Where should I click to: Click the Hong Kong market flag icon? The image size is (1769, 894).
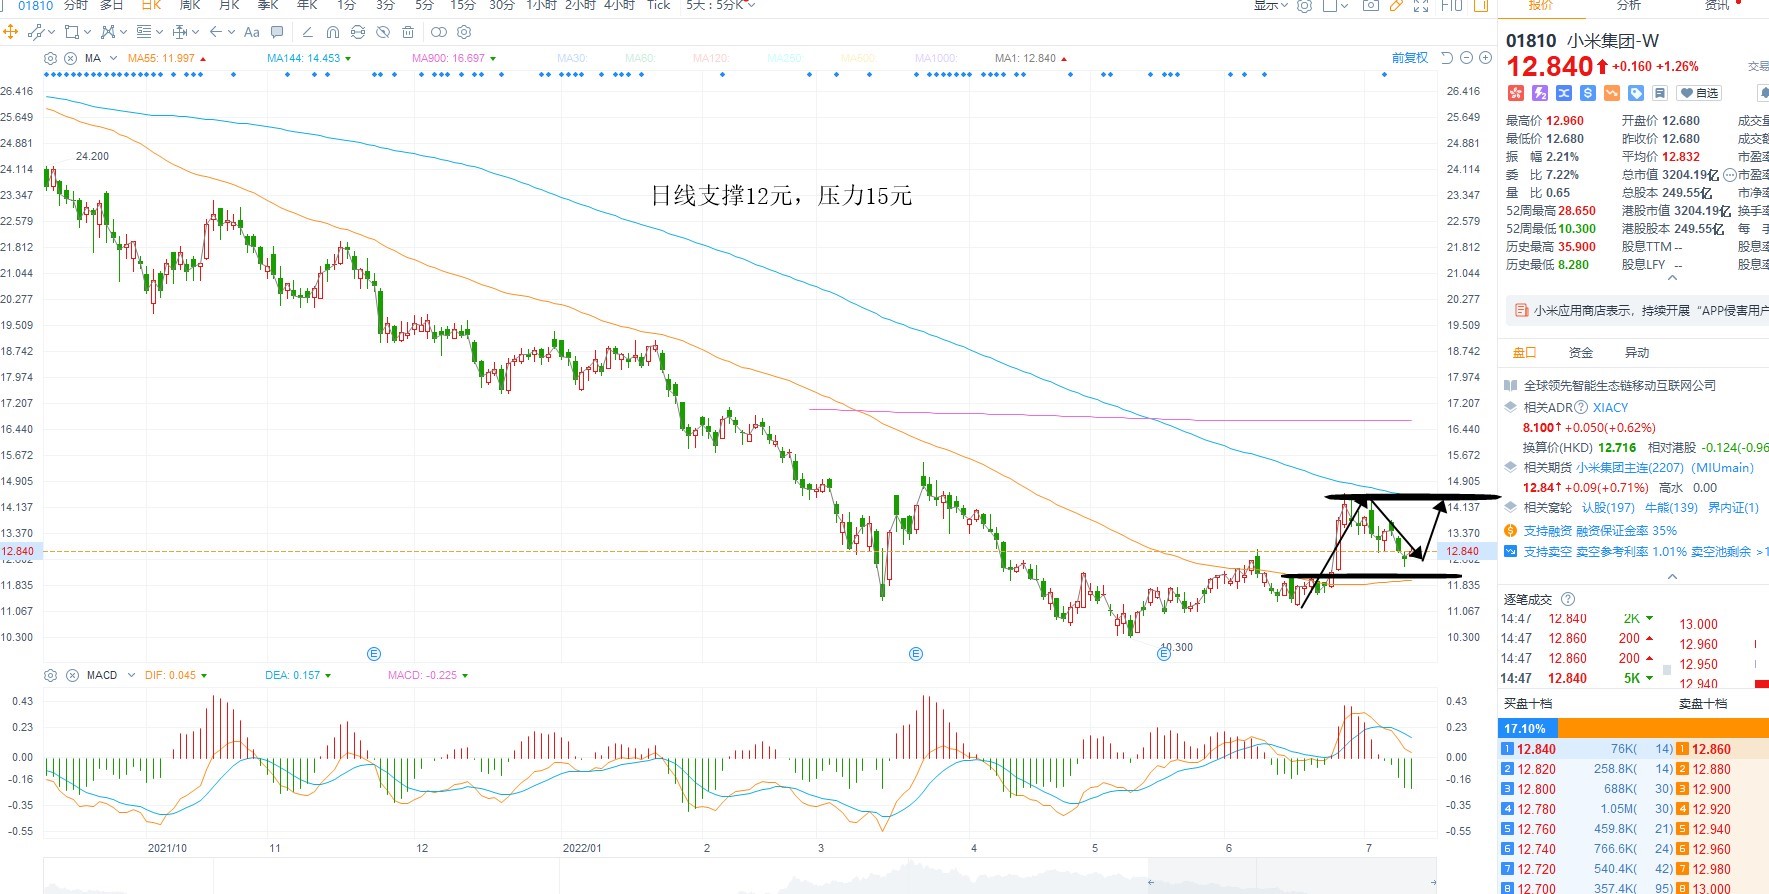pos(1516,93)
